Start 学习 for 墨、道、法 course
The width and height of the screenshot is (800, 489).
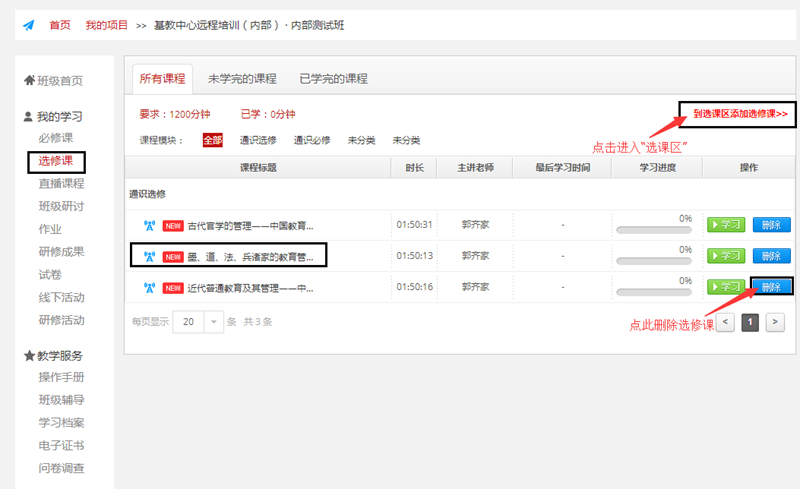(x=726, y=256)
